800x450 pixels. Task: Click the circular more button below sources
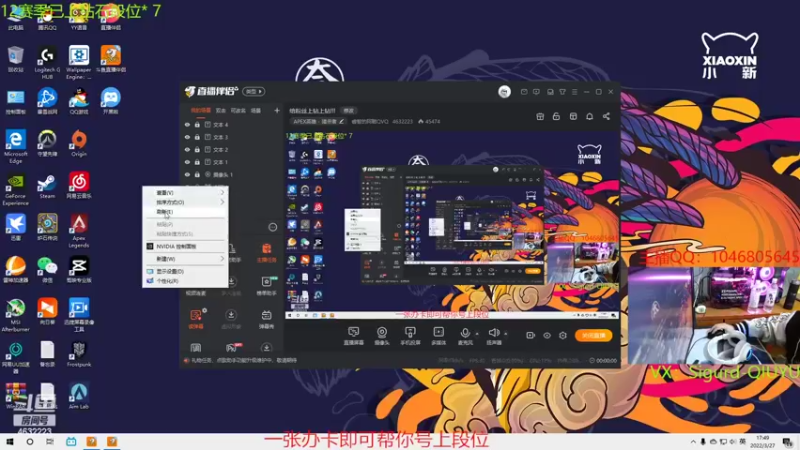[x=272, y=227]
